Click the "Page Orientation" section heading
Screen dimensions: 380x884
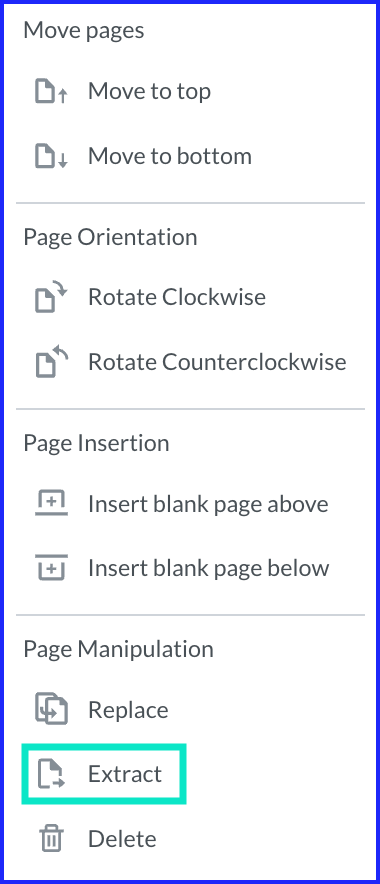pyautogui.click(x=111, y=238)
